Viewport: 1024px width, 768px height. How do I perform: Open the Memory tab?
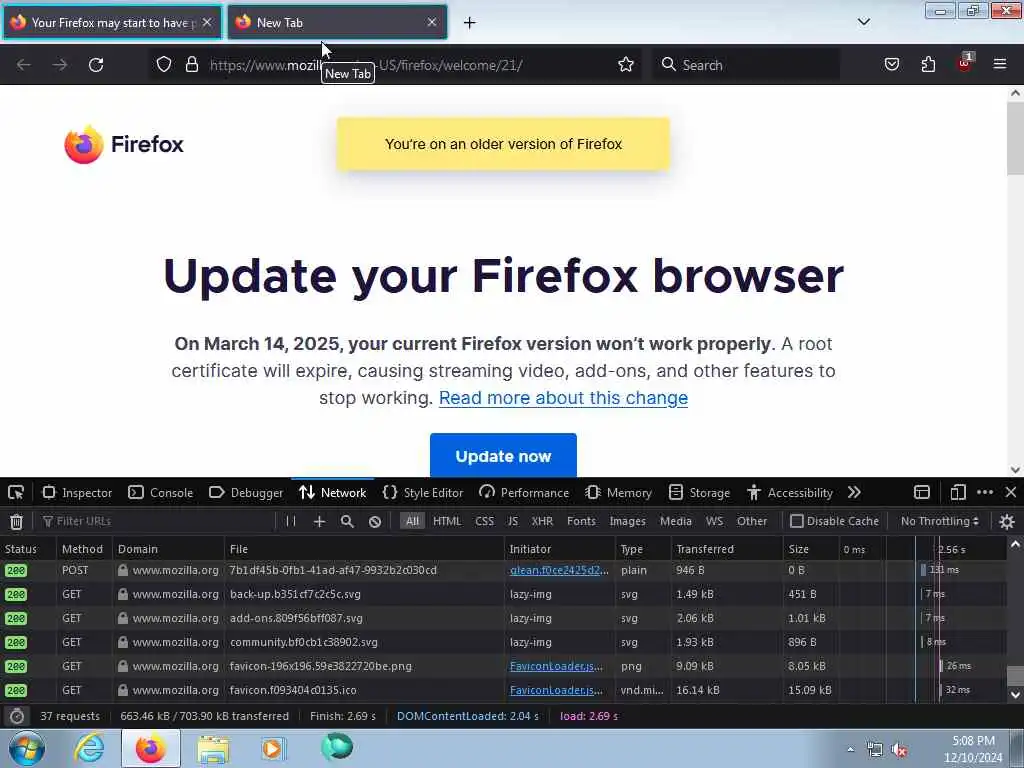pyautogui.click(x=619, y=492)
